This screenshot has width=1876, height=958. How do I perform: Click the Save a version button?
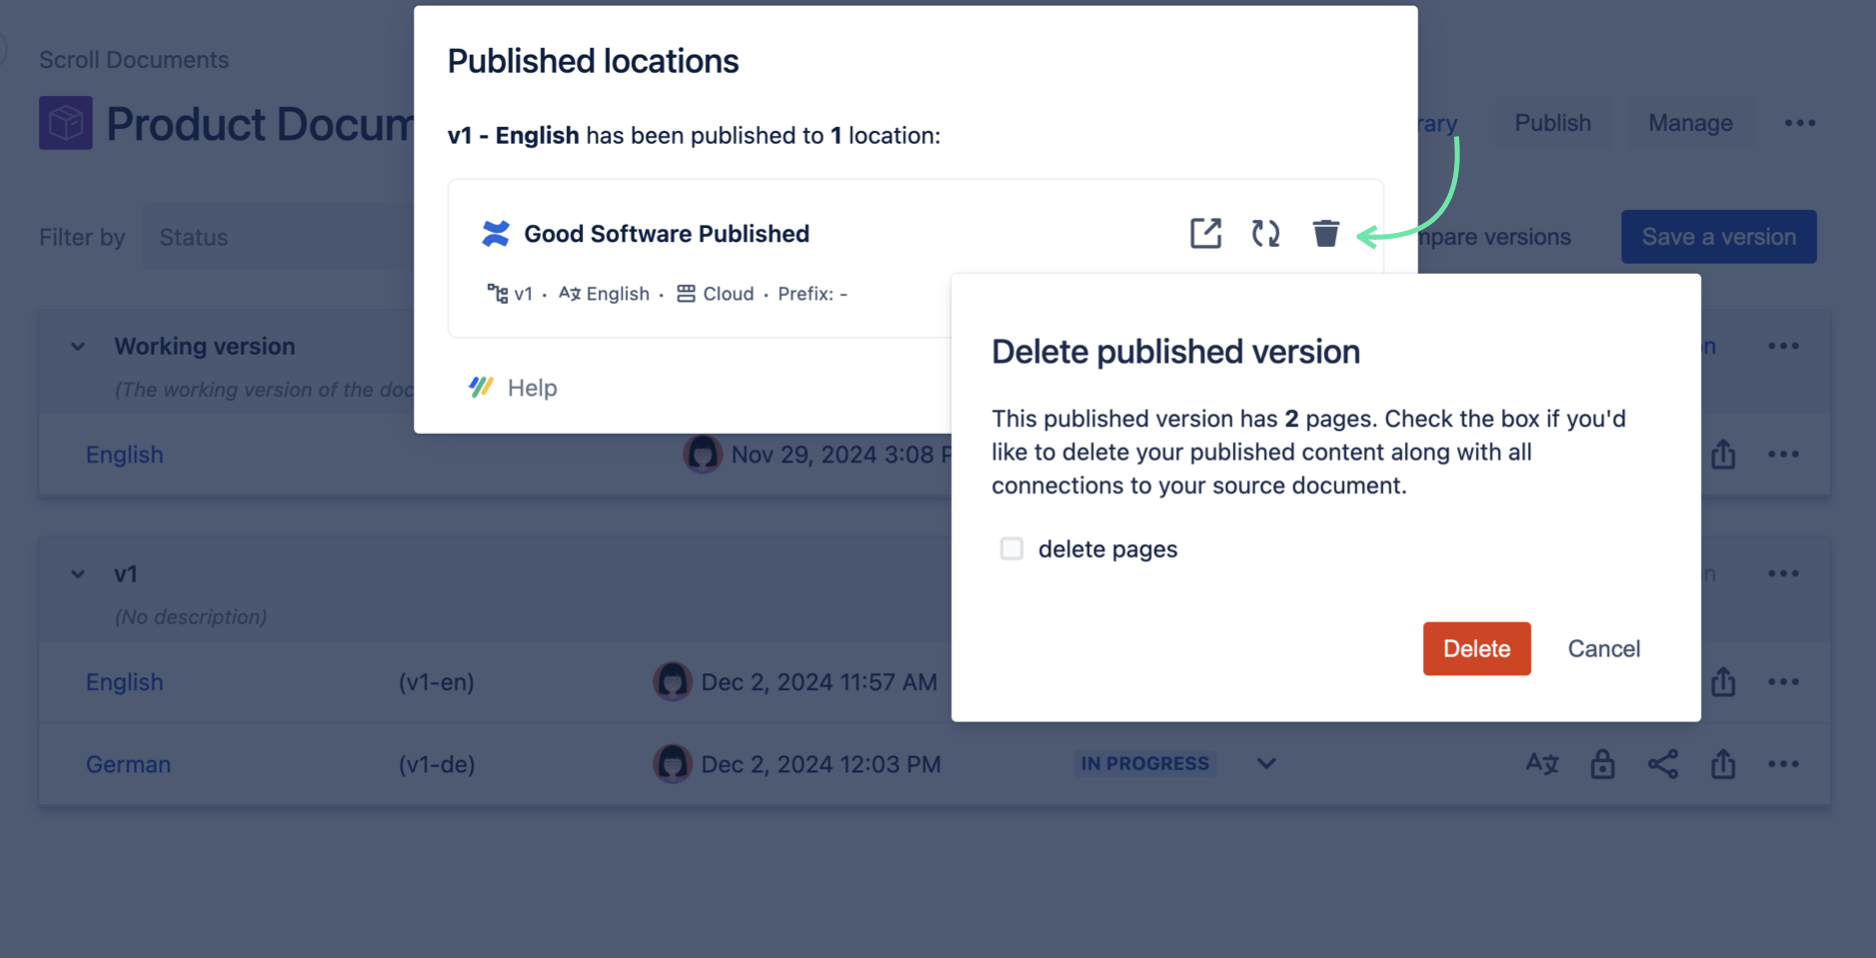click(1718, 236)
